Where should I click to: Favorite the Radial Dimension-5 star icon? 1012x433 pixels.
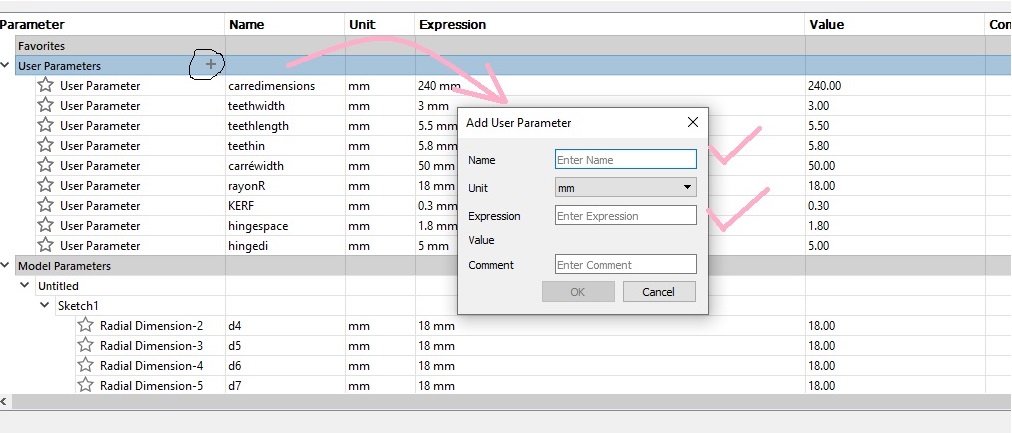click(x=86, y=386)
